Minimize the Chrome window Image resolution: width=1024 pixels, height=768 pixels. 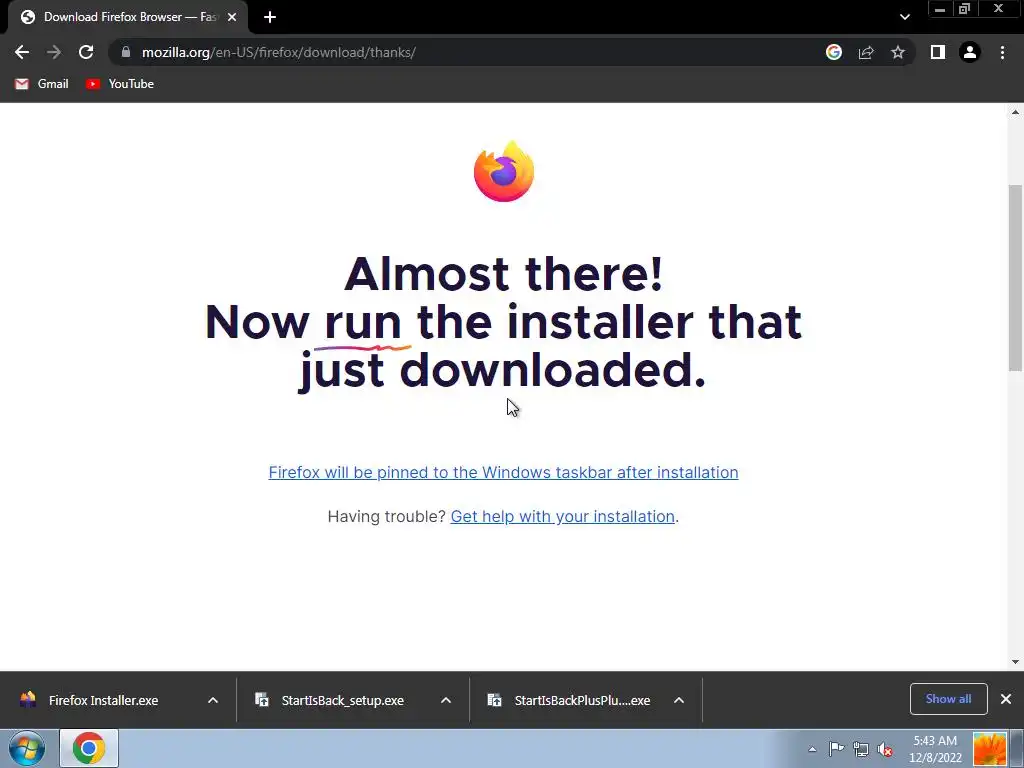coord(940,9)
